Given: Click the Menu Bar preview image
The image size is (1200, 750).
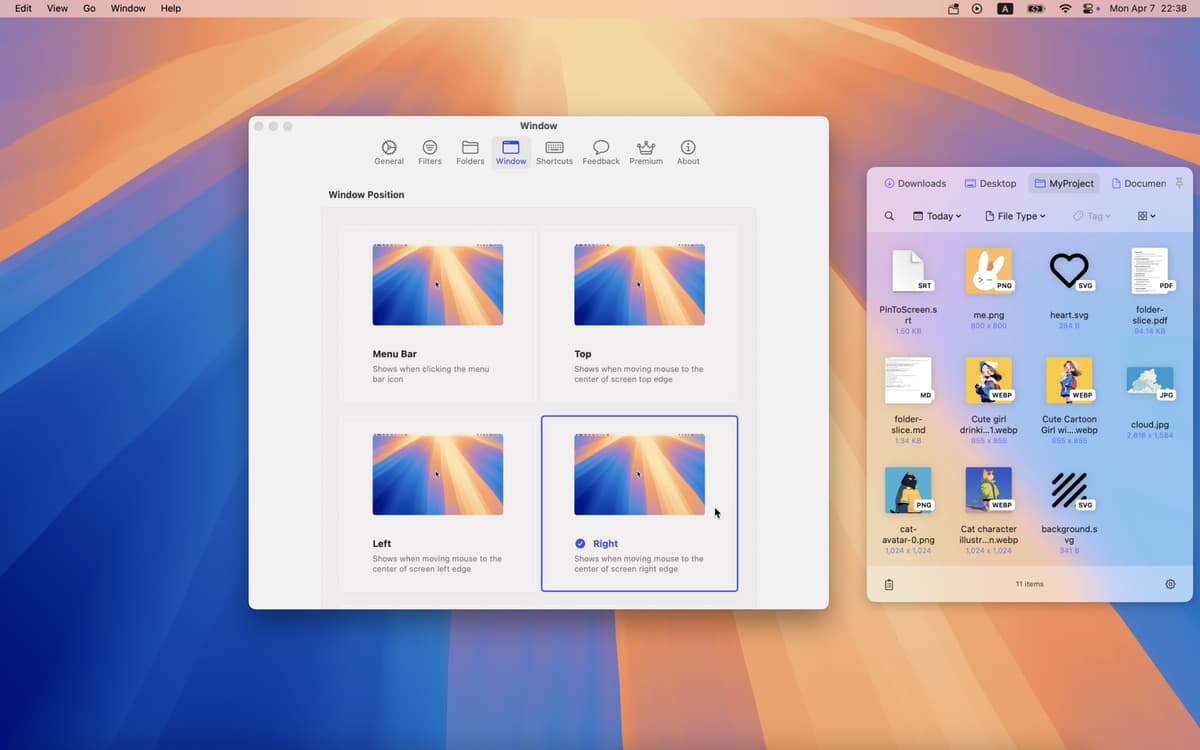Looking at the screenshot, I should tap(437, 284).
